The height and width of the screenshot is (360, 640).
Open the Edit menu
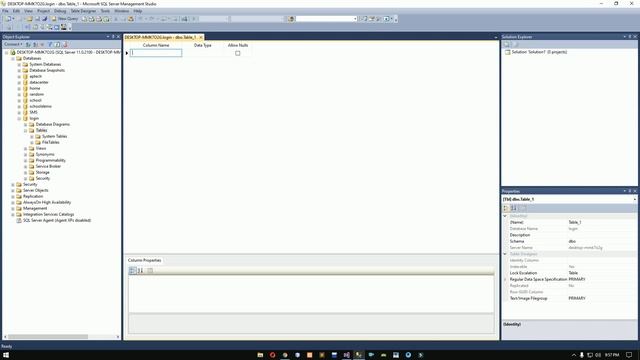(x=16, y=11)
